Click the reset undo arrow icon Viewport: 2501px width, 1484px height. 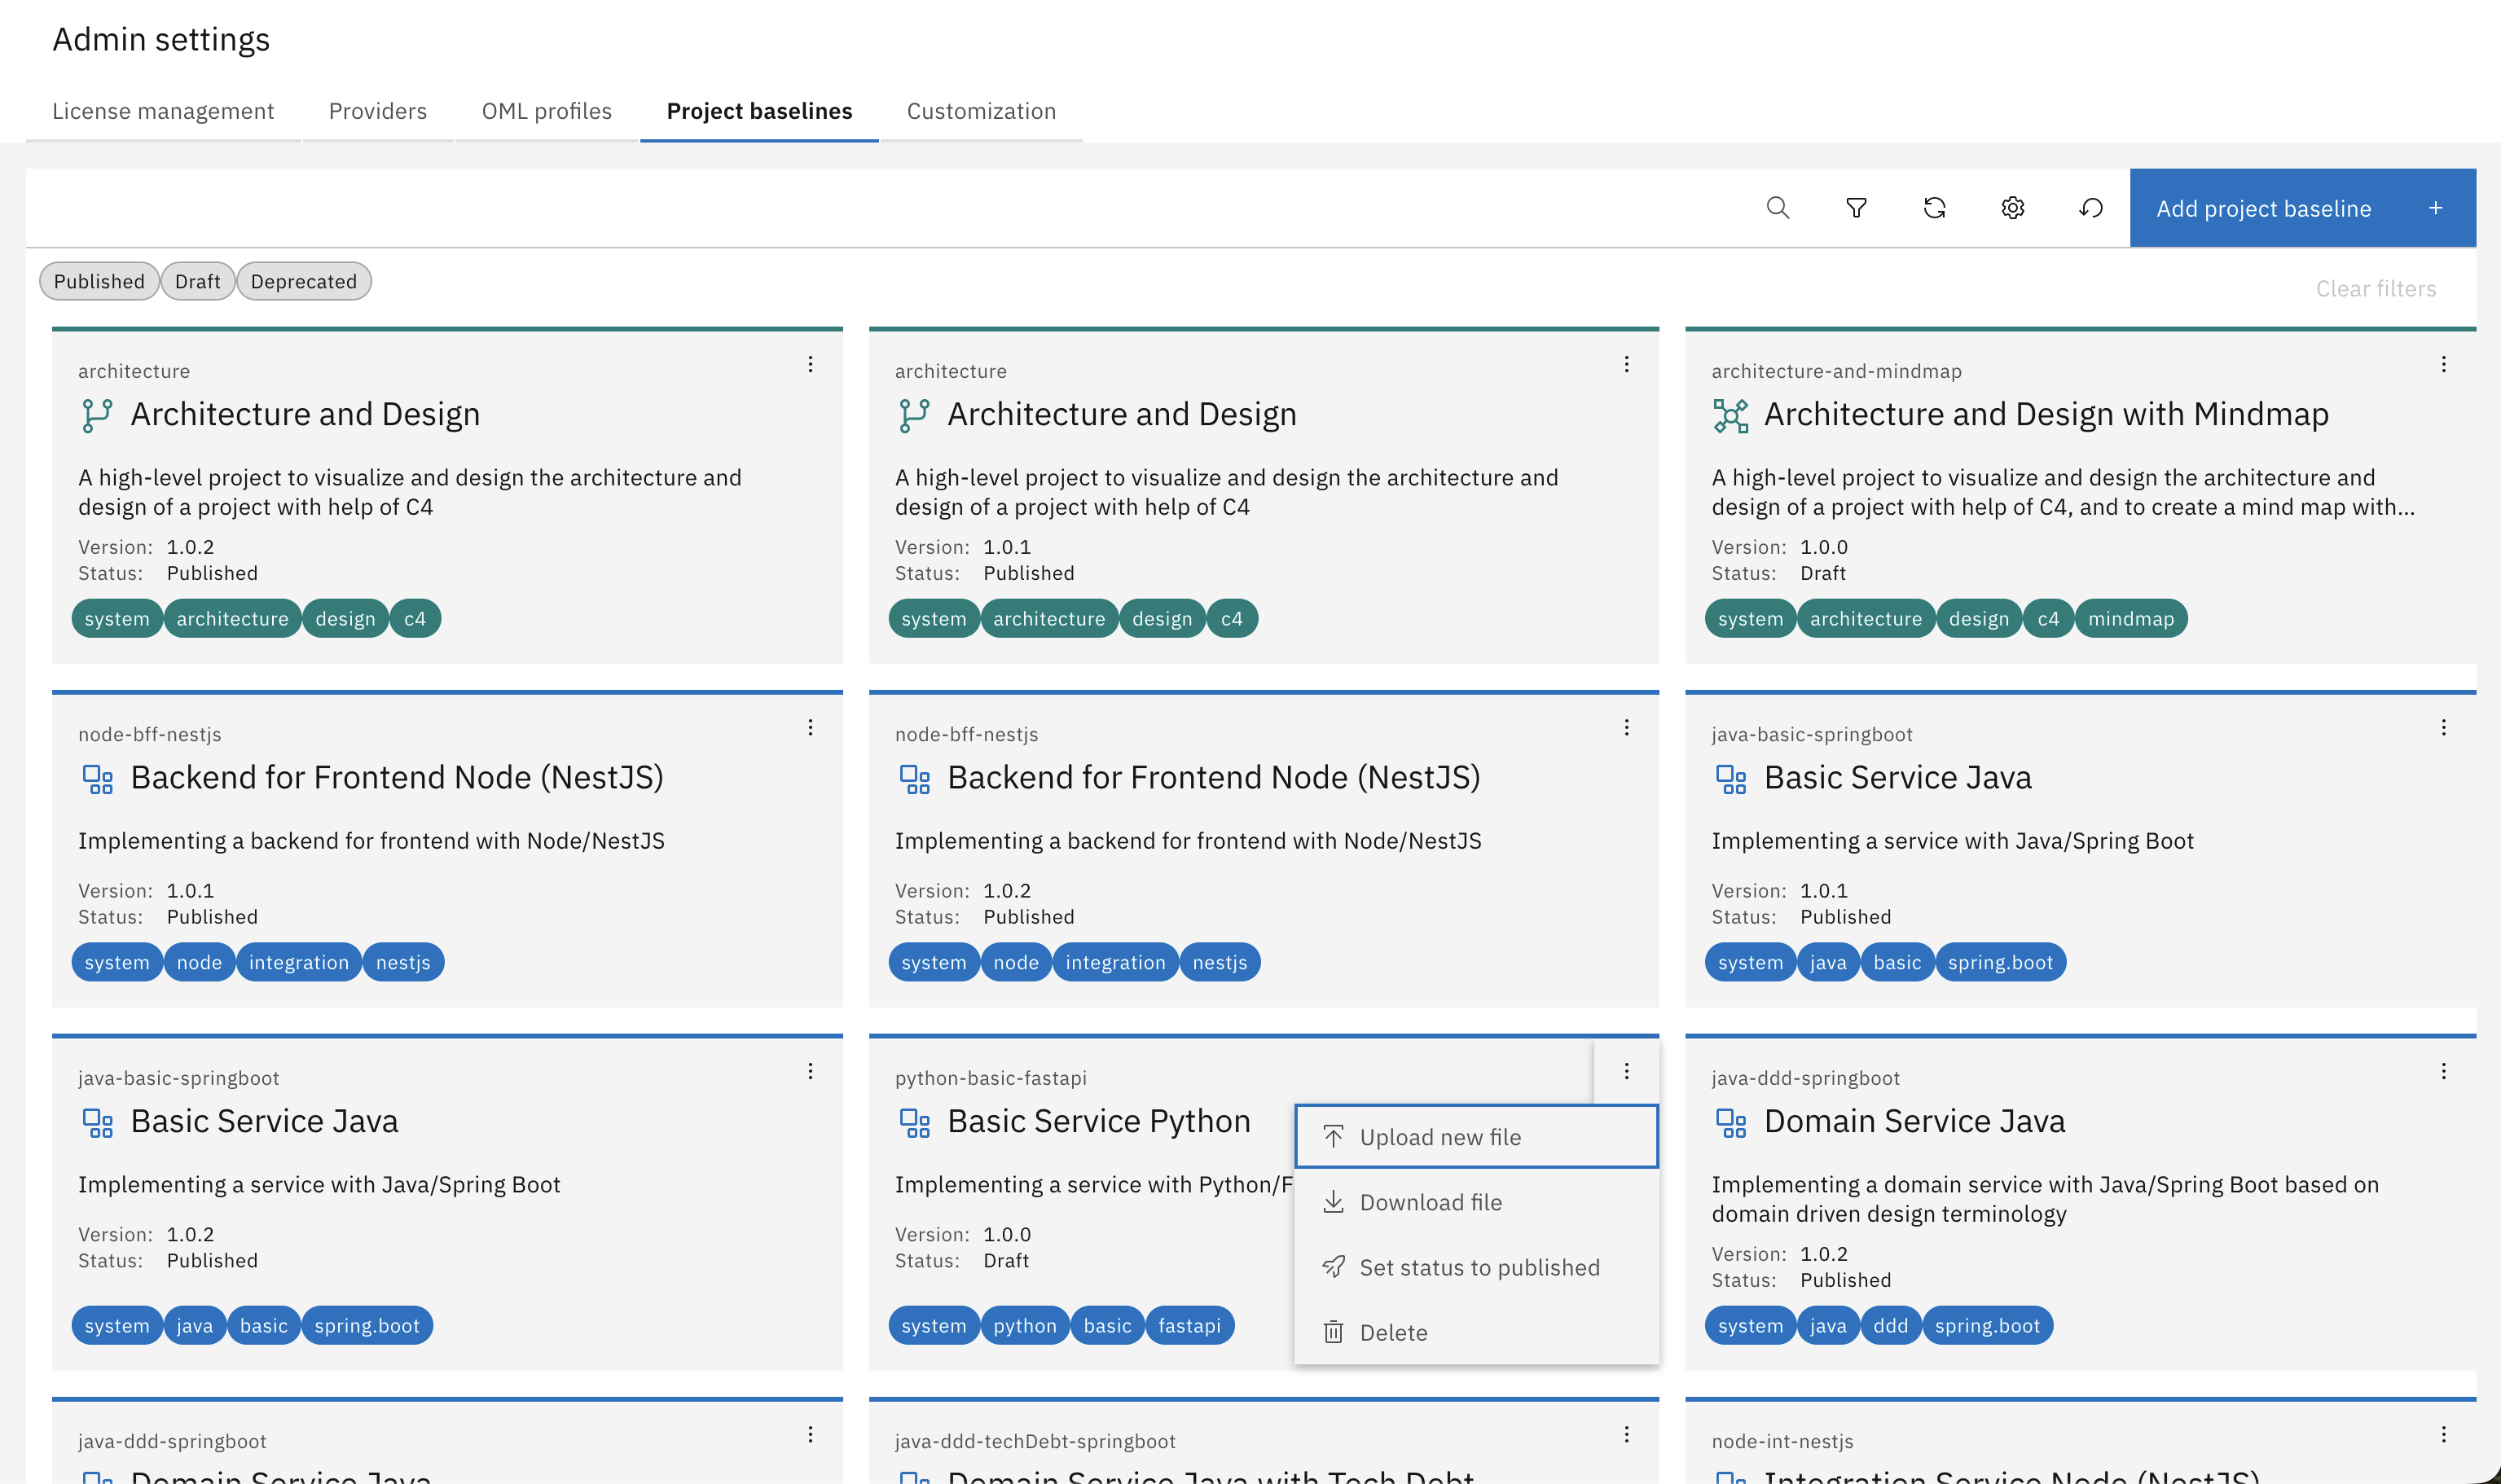point(2091,208)
